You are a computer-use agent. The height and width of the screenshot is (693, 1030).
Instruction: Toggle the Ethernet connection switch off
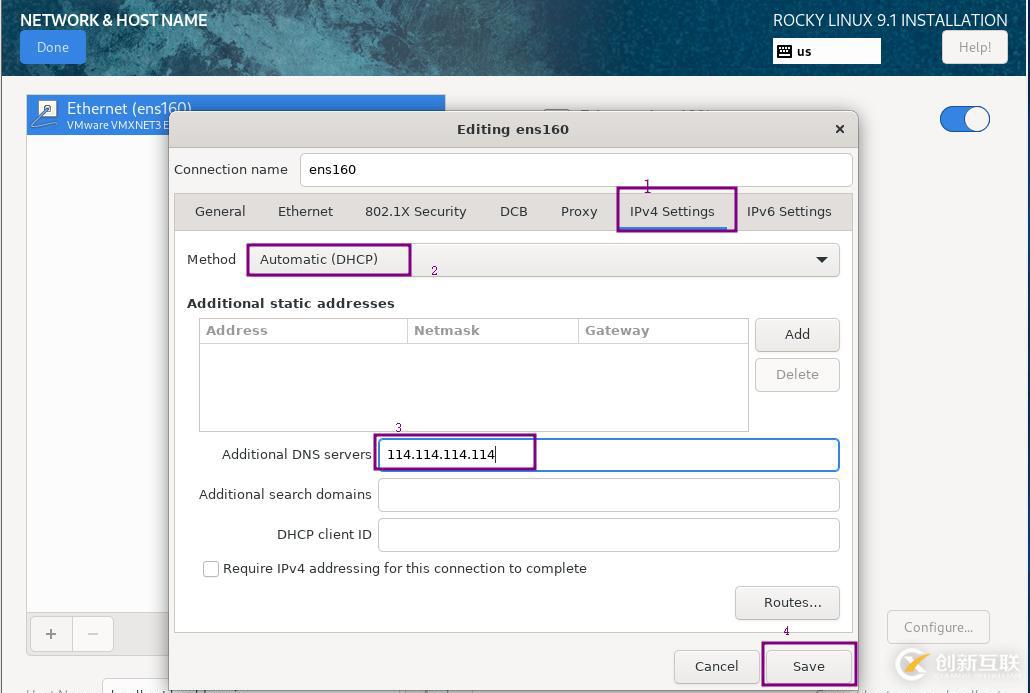point(964,119)
